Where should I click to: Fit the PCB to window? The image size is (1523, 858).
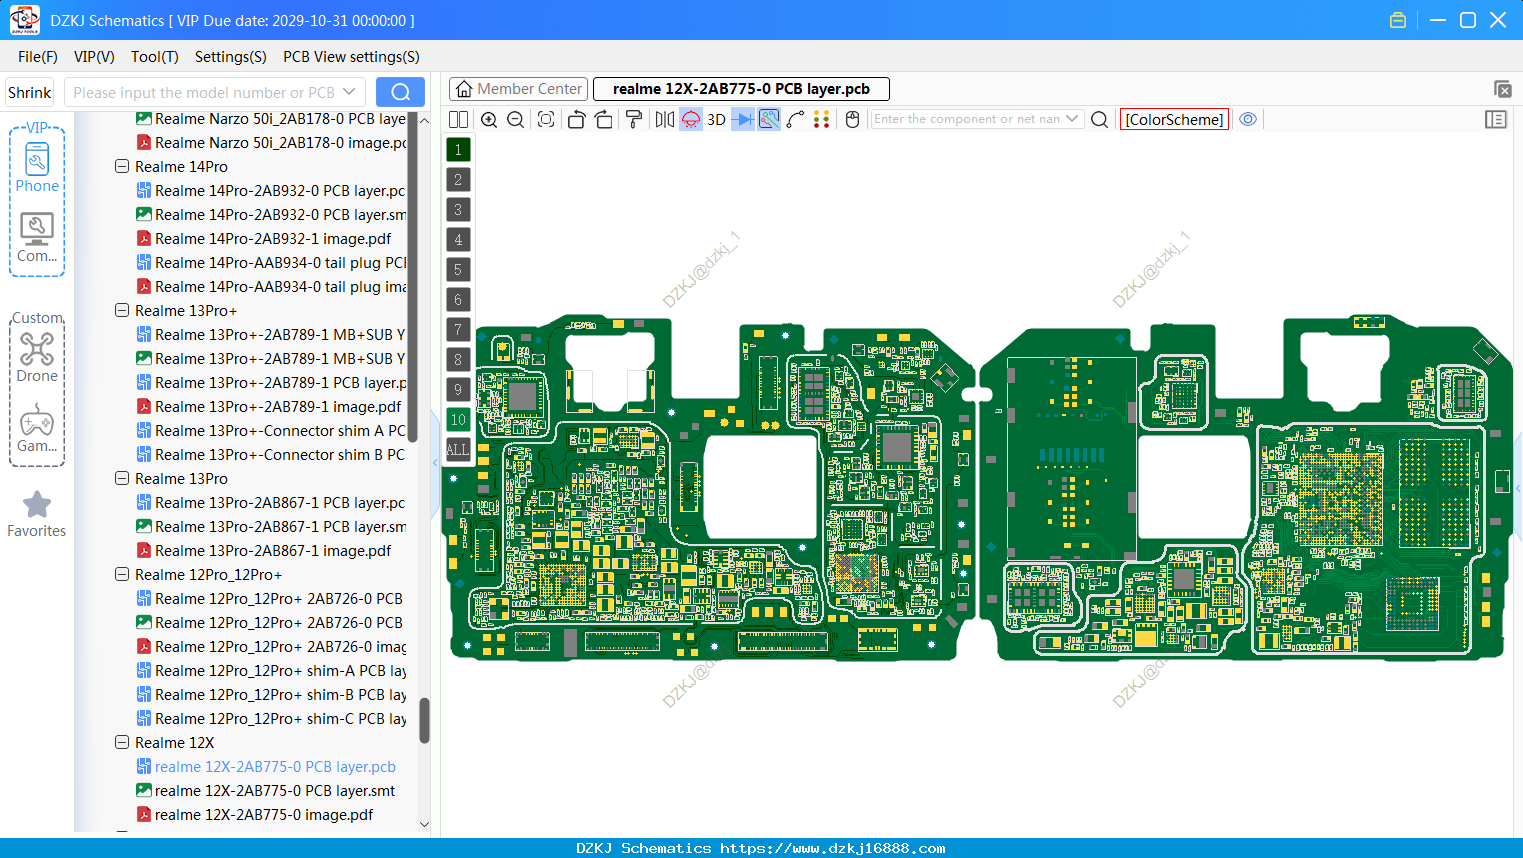point(546,119)
